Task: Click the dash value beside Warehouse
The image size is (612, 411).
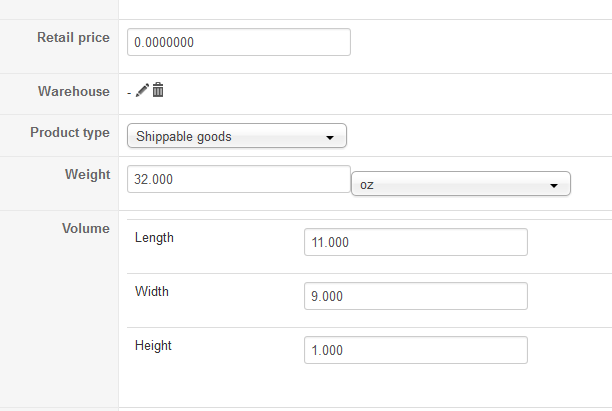Action: 130,92
